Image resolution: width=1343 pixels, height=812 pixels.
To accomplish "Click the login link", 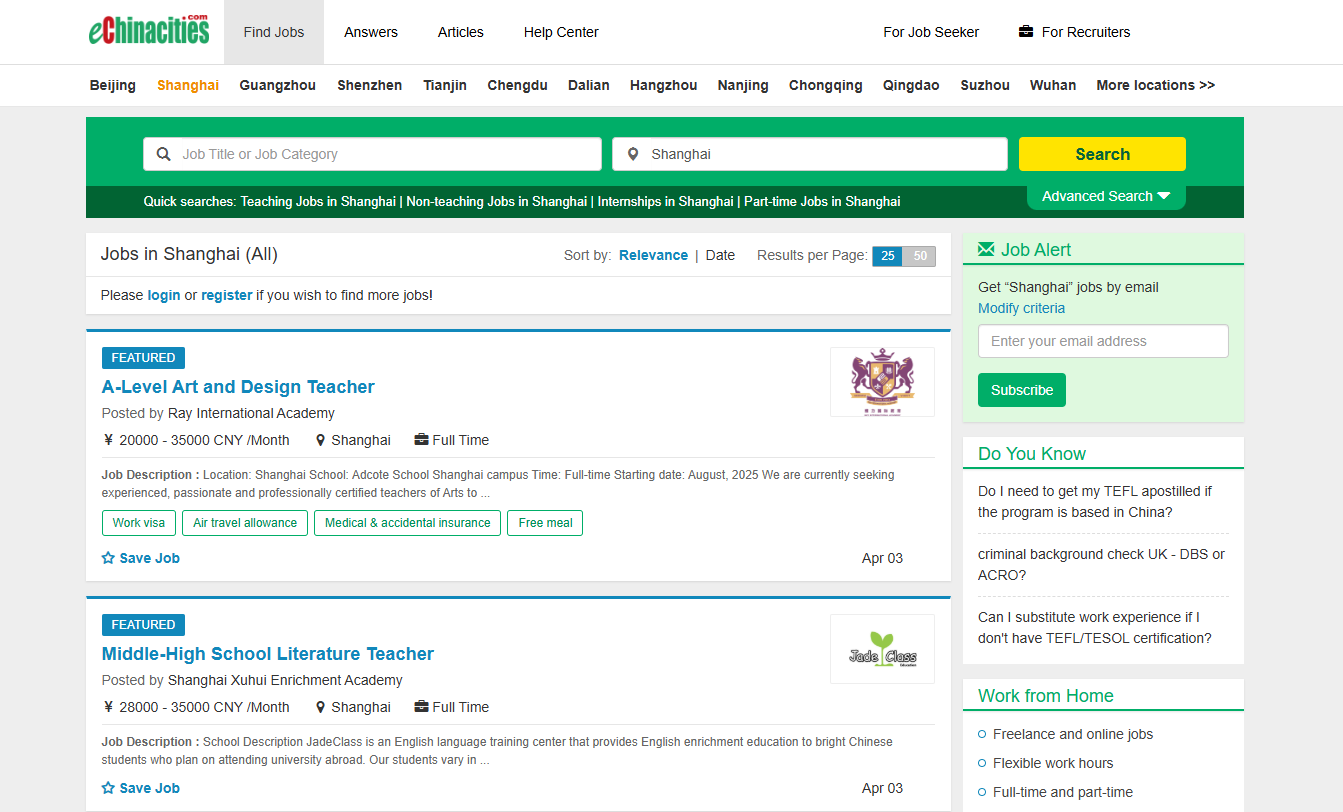I will [x=164, y=295].
